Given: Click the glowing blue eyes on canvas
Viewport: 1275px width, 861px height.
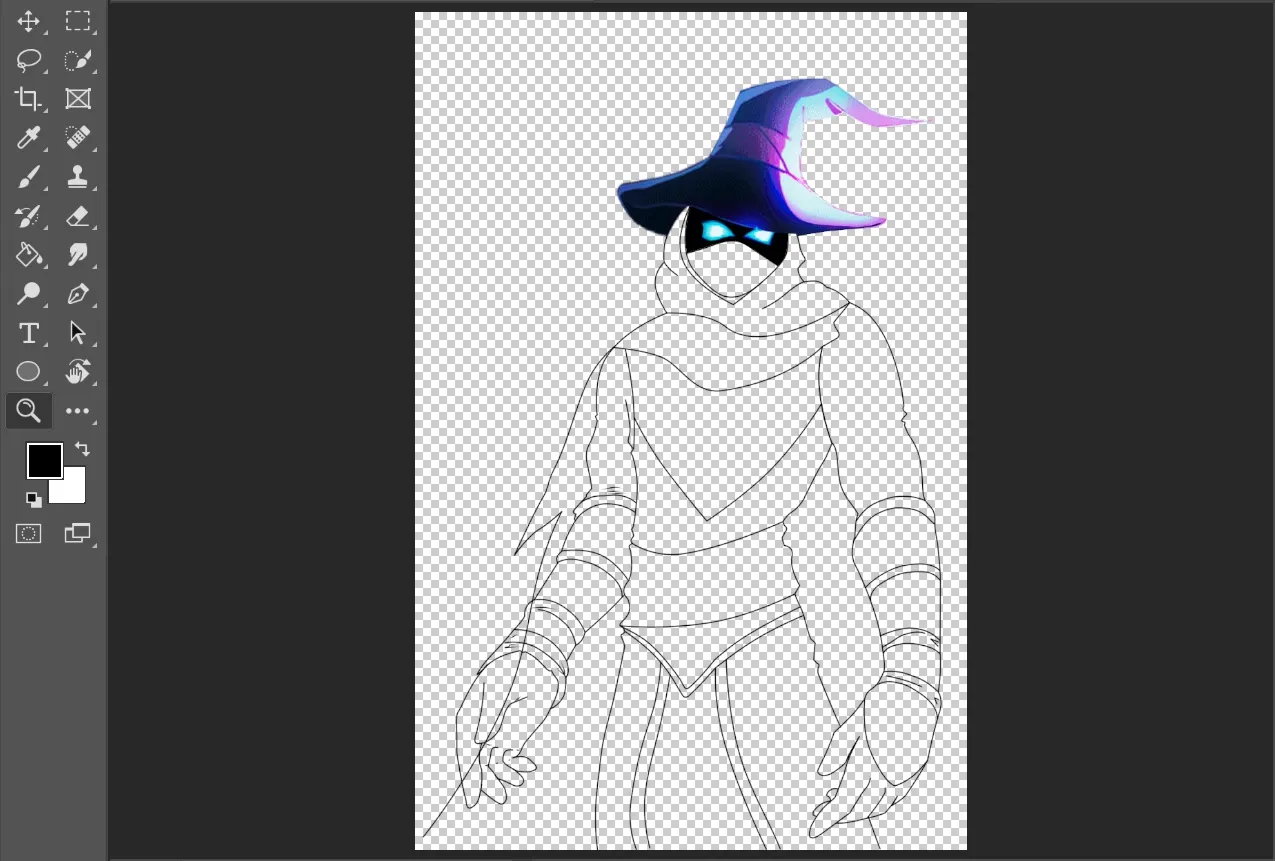Looking at the screenshot, I should (x=738, y=234).
